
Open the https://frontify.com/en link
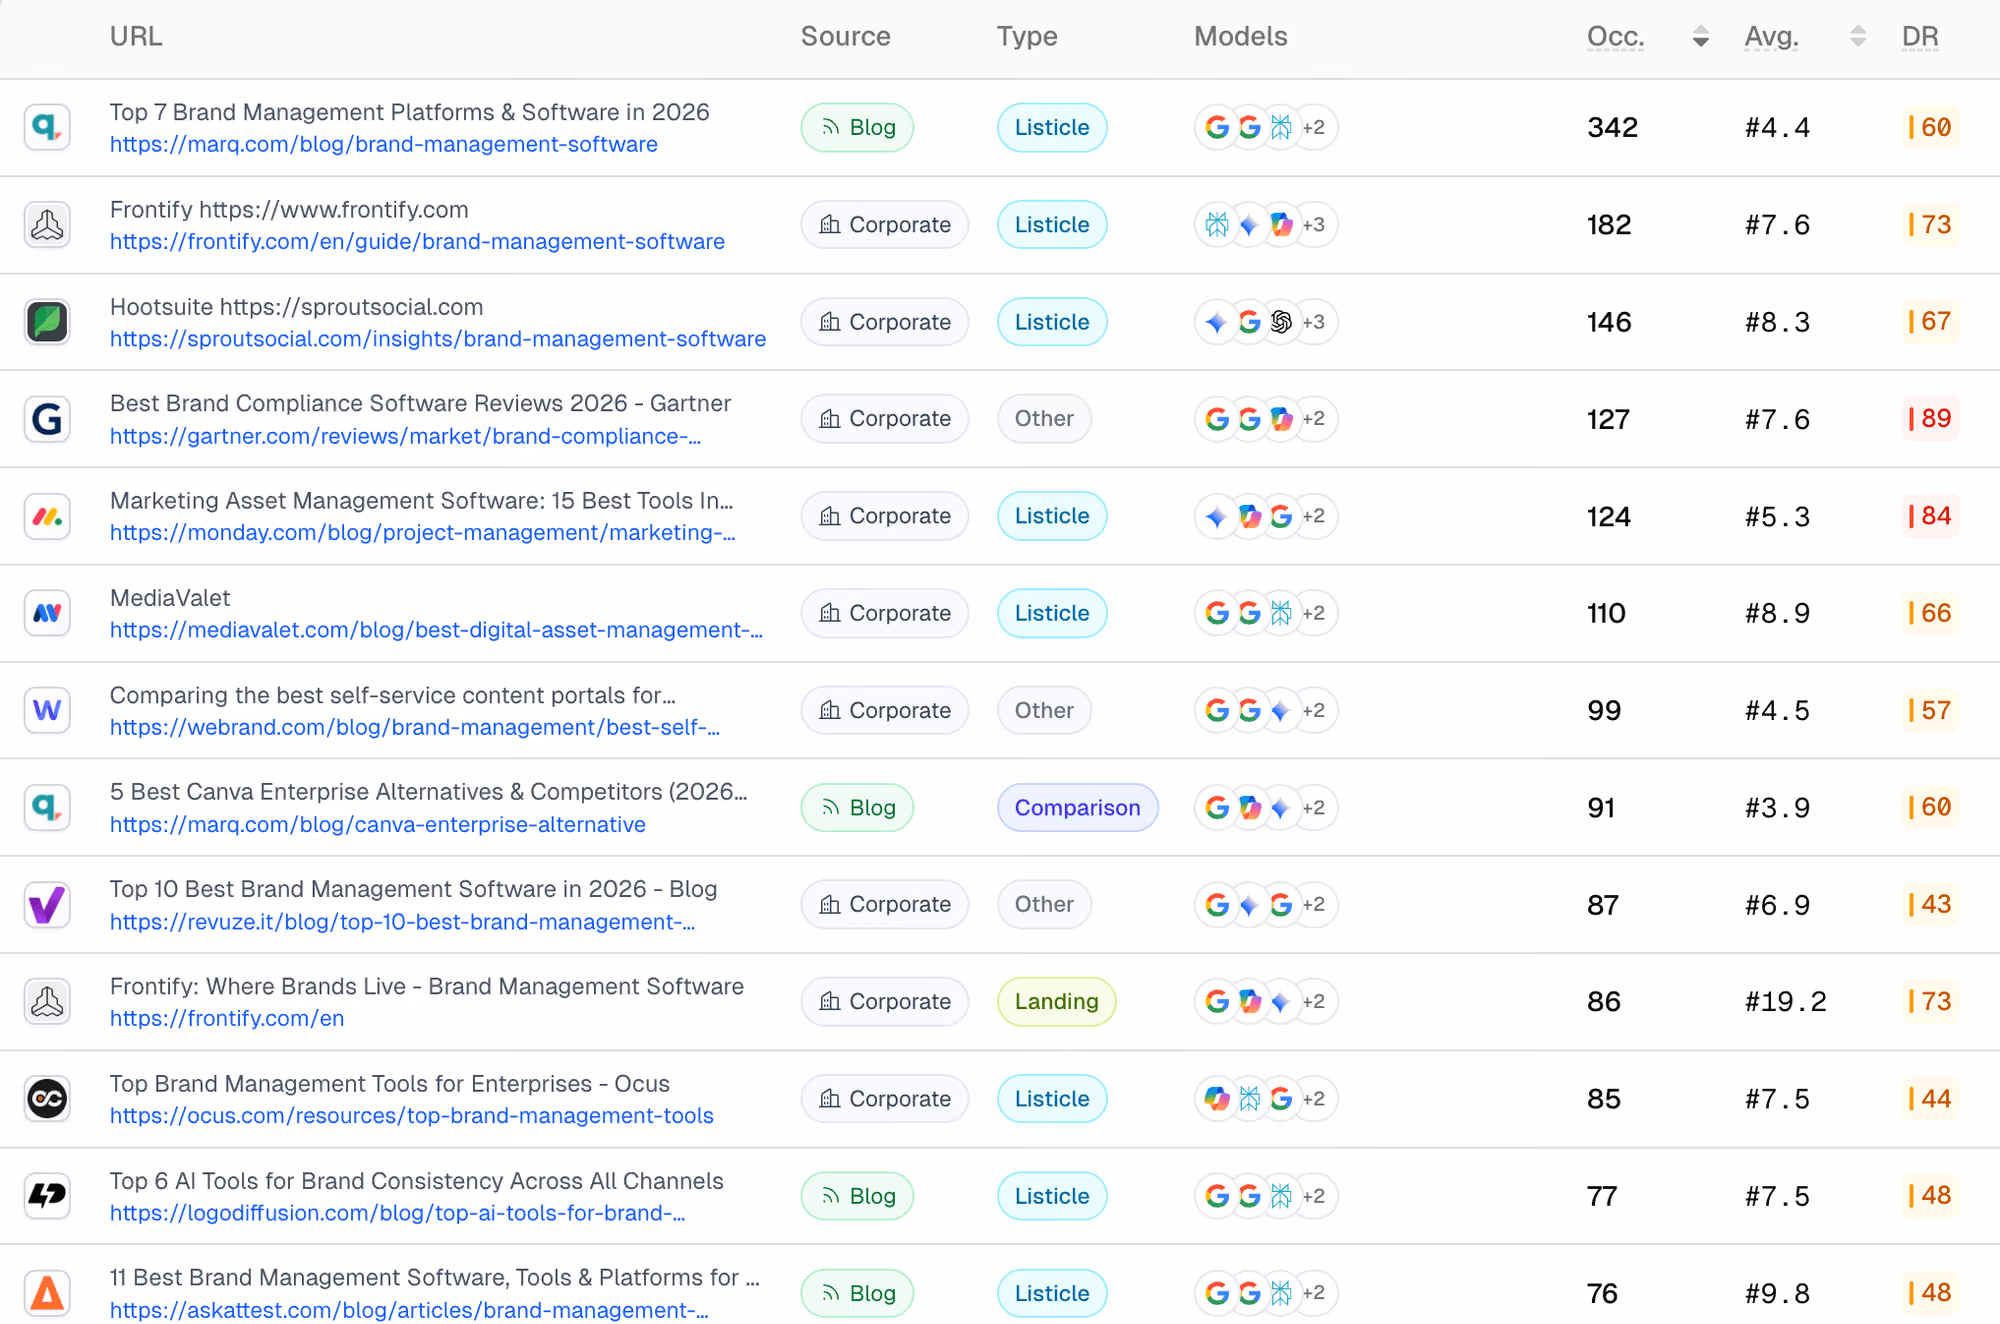(x=227, y=1018)
